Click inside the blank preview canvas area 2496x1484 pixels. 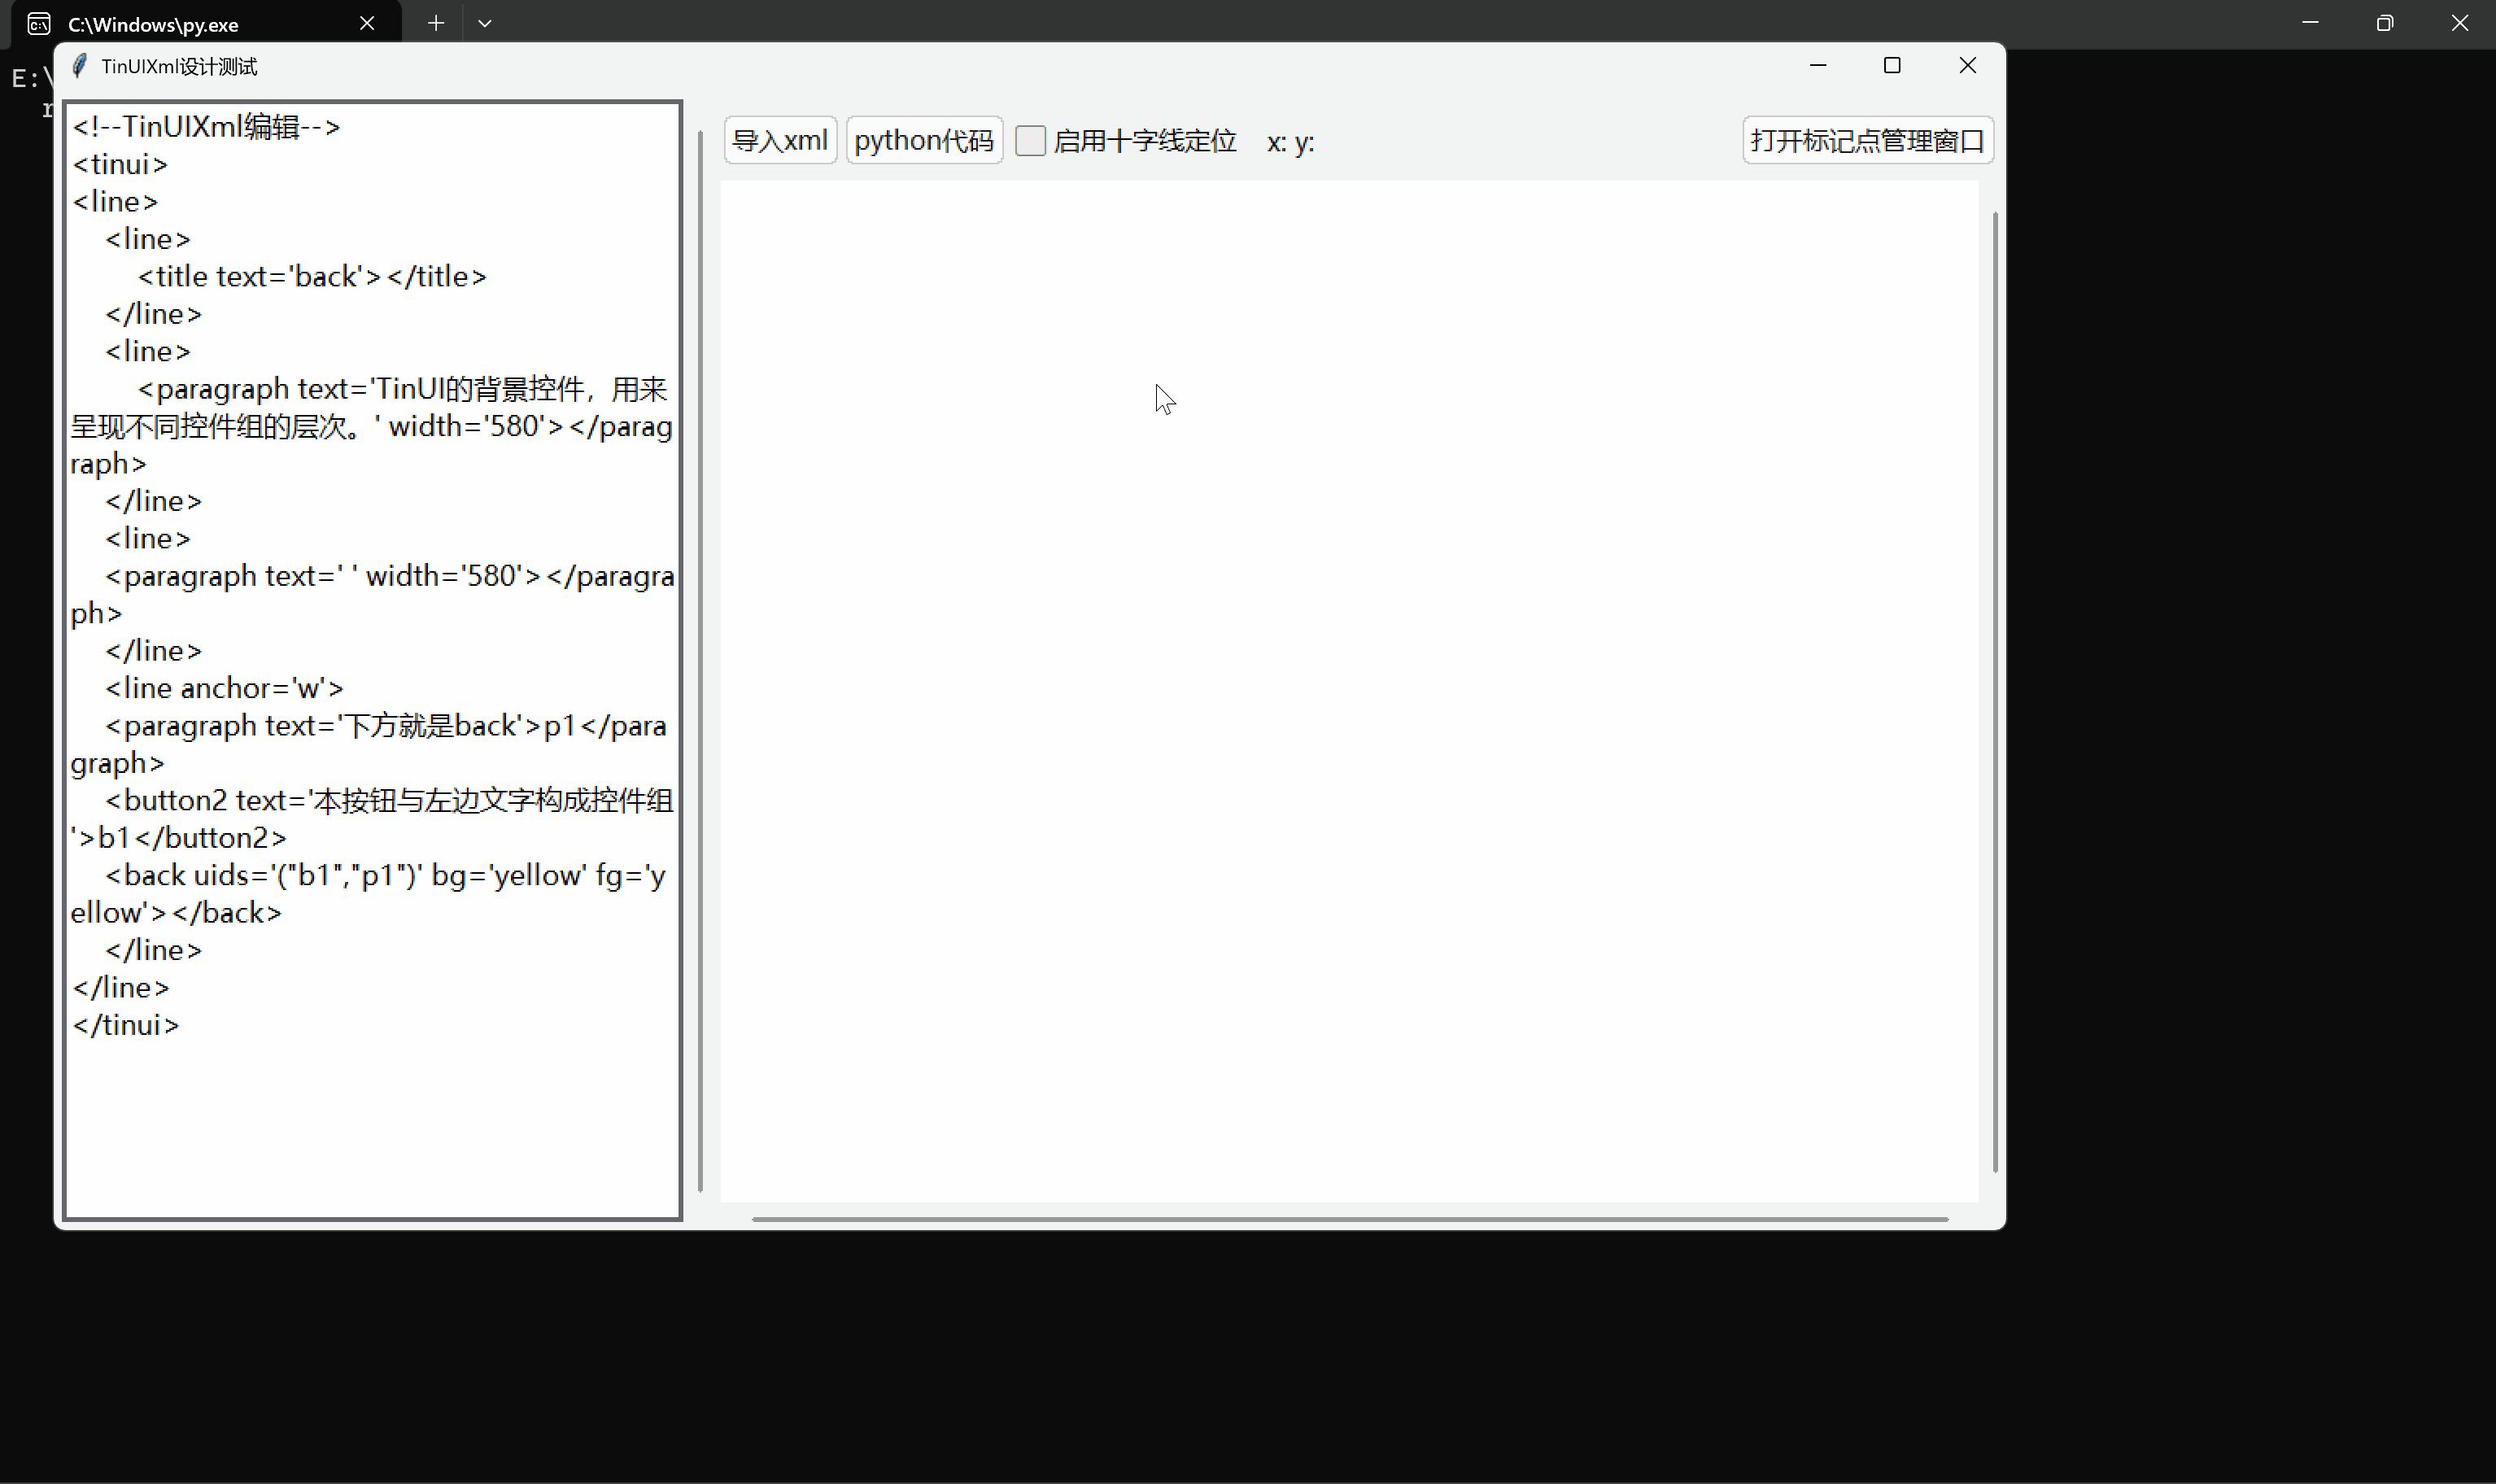click(1350, 690)
